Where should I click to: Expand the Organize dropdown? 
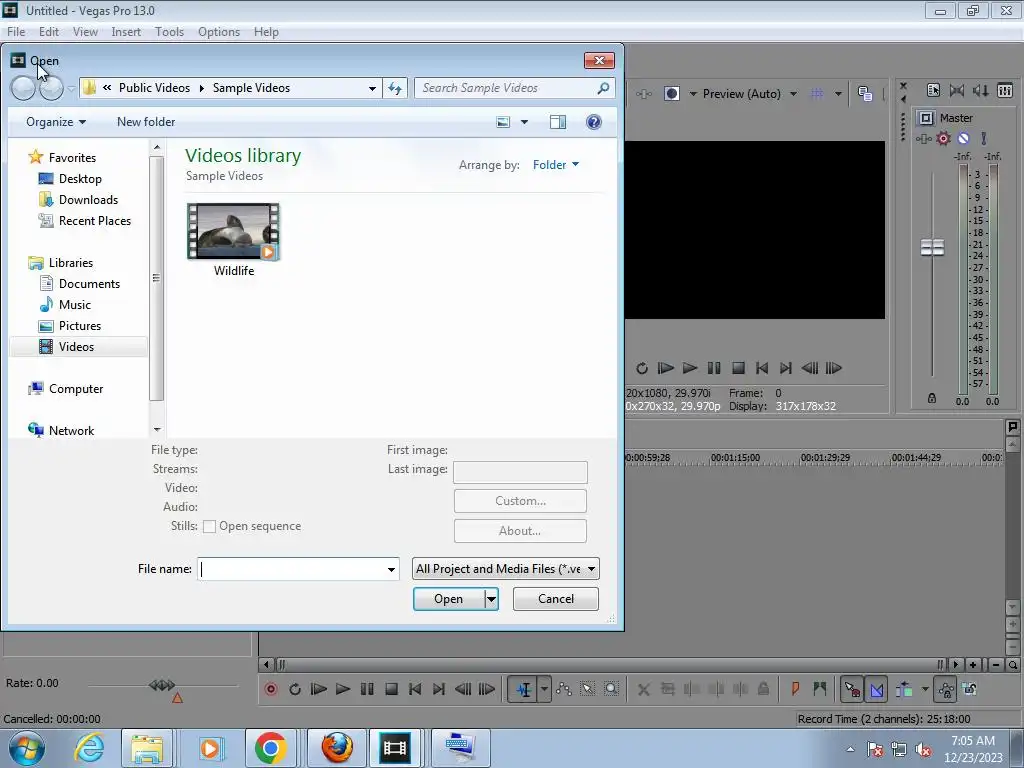(x=56, y=121)
